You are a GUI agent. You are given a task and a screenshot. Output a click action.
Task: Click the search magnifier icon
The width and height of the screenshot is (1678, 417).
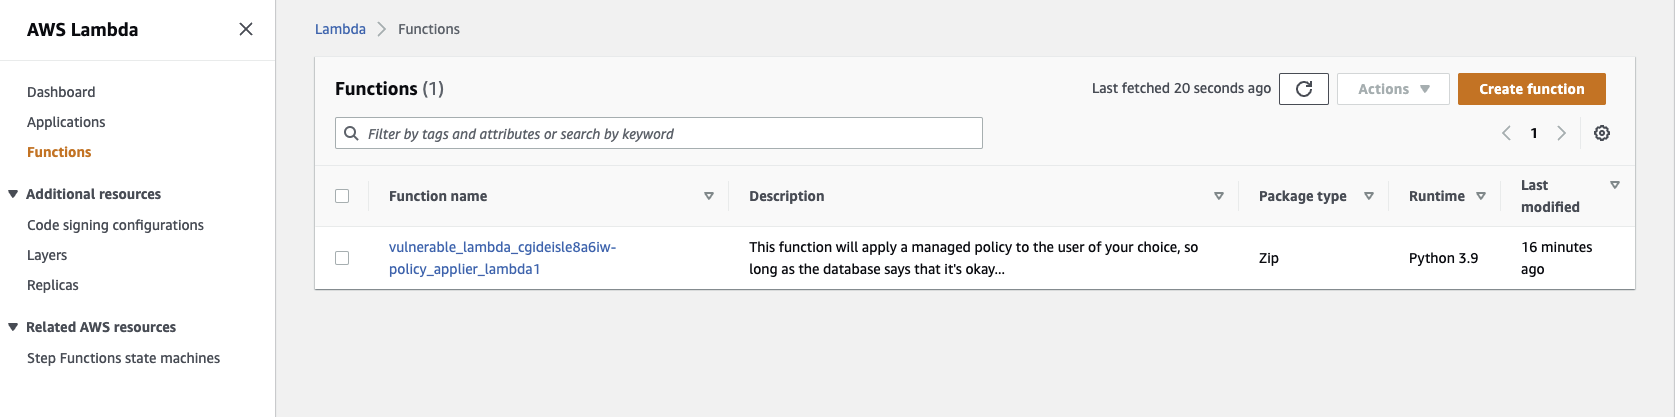[351, 133]
